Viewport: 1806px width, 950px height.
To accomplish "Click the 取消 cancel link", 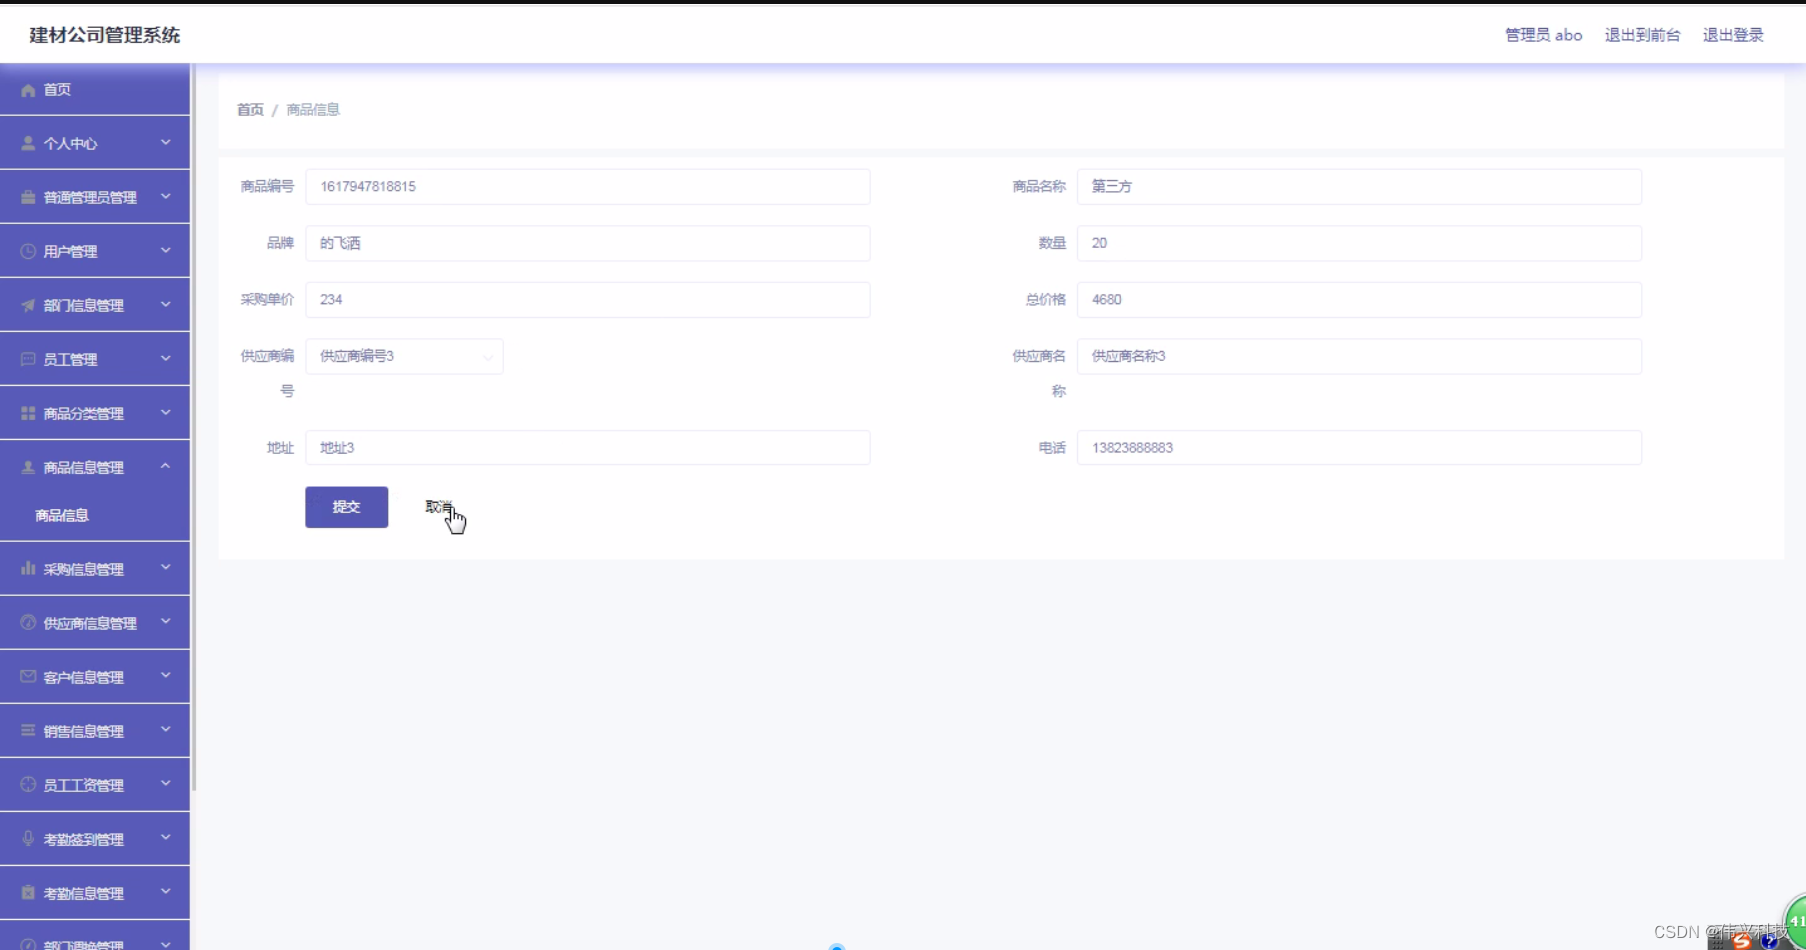I will 437,507.
